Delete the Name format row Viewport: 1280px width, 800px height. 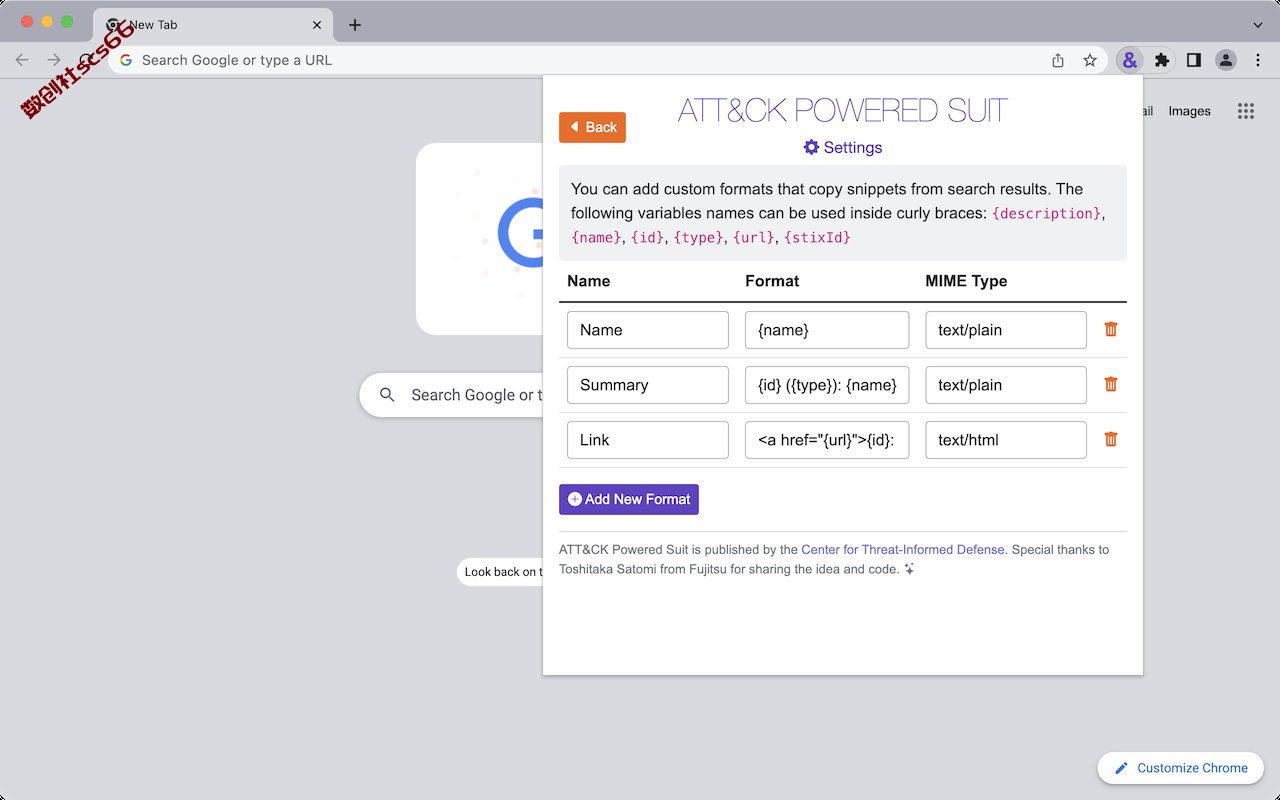[1111, 329]
